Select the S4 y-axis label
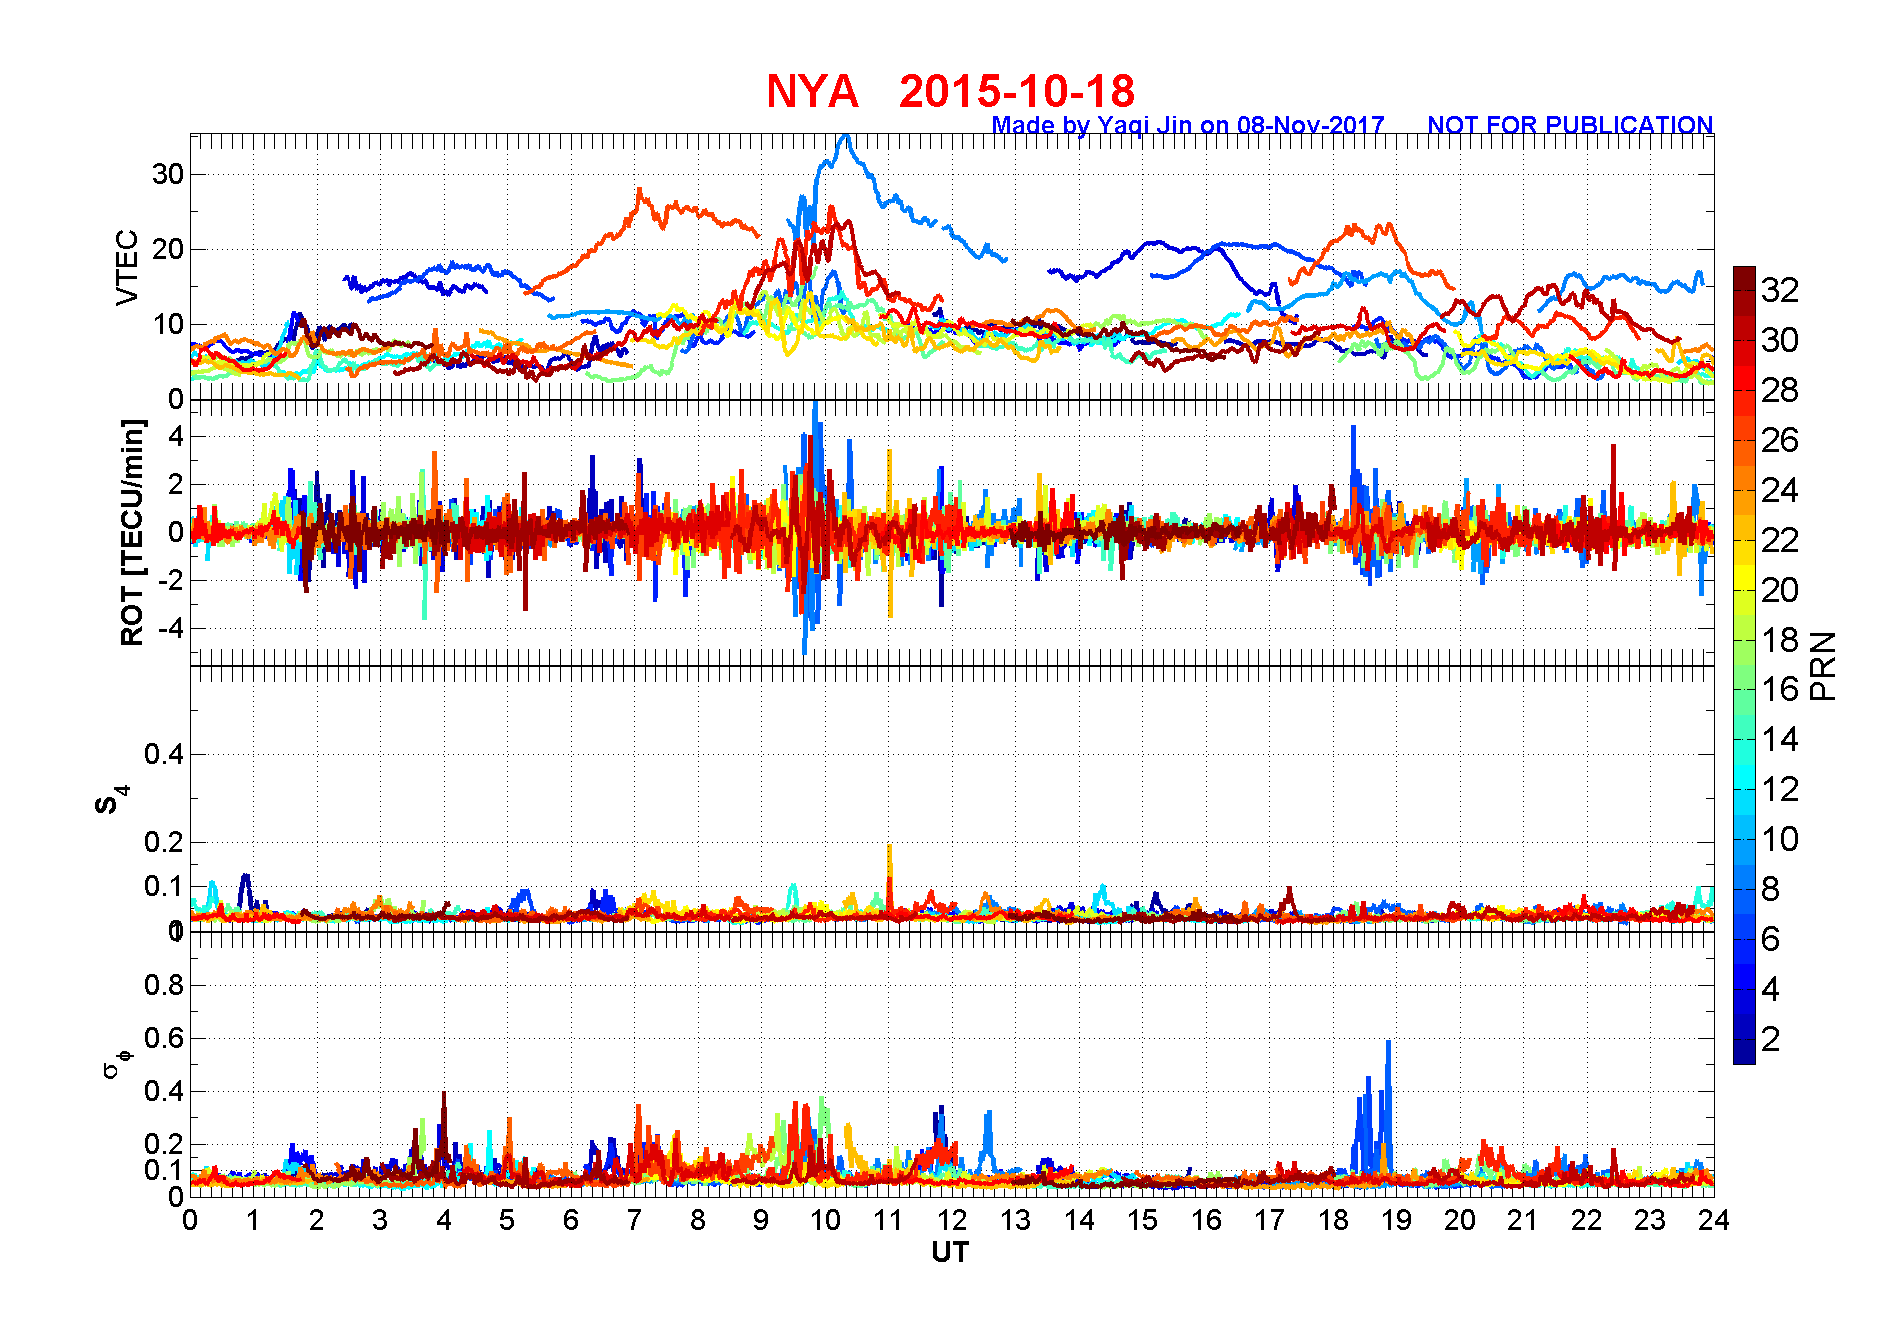1904x1330 pixels. point(111,800)
